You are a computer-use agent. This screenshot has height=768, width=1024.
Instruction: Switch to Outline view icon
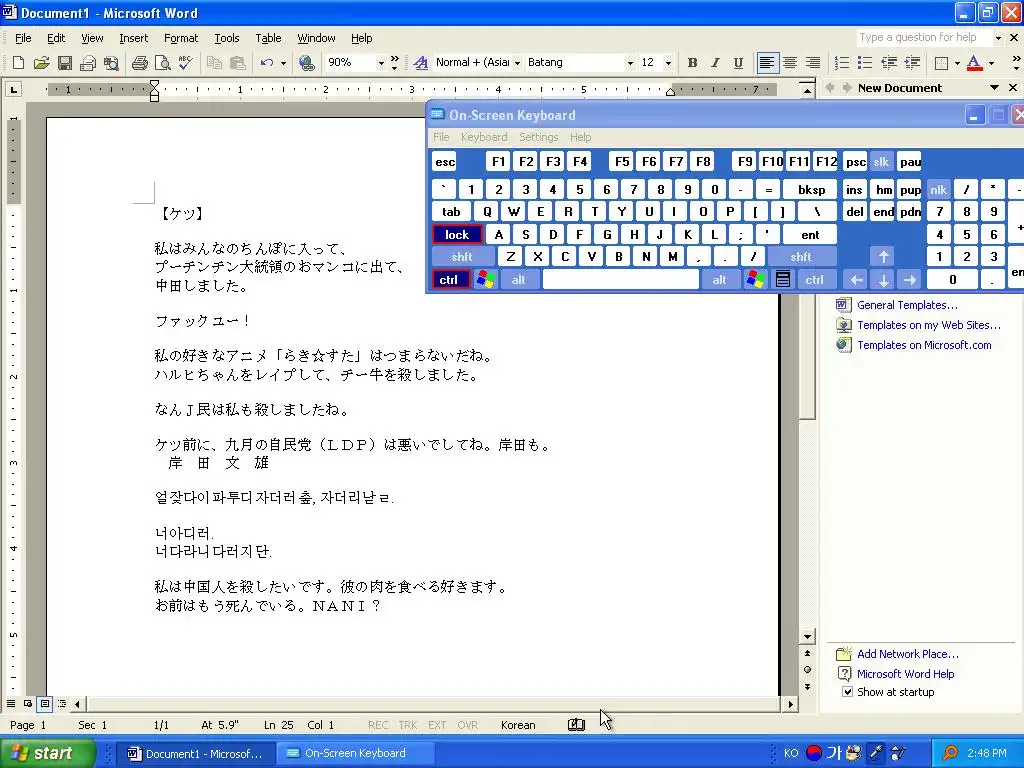(62, 704)
